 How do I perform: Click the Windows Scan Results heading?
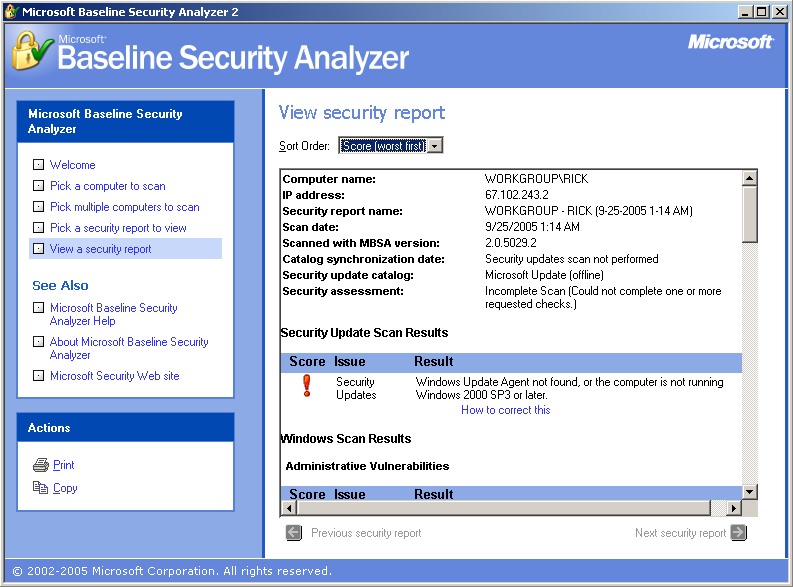pyautogui.click(x=346, y=438)
